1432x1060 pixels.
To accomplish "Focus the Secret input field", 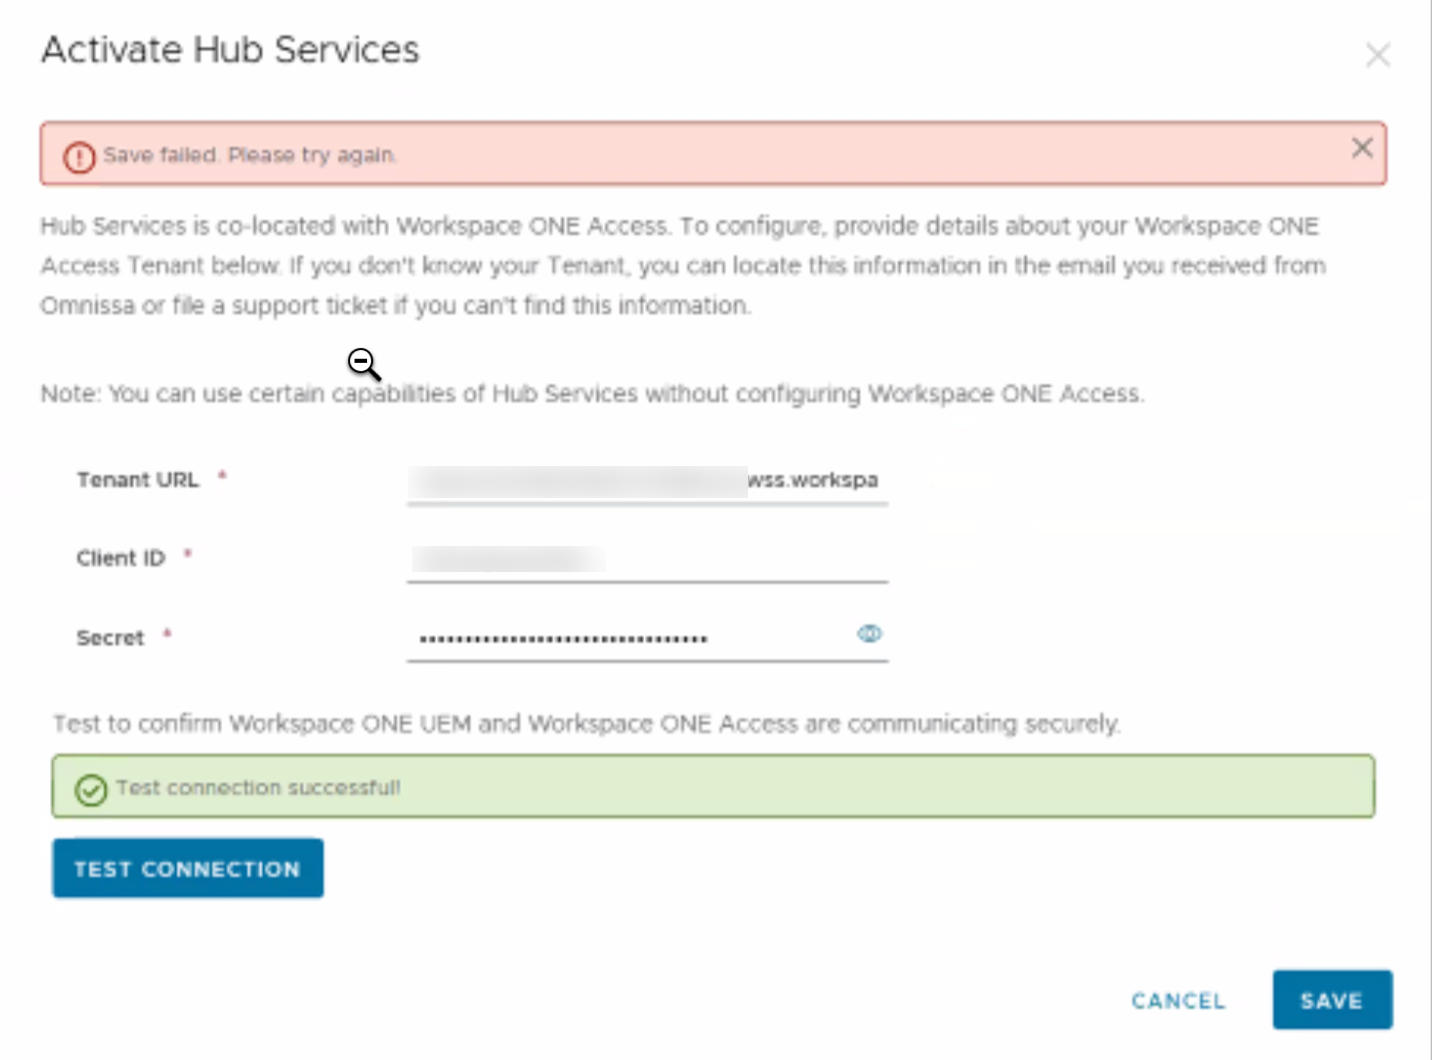I will [x=646, y=637].
